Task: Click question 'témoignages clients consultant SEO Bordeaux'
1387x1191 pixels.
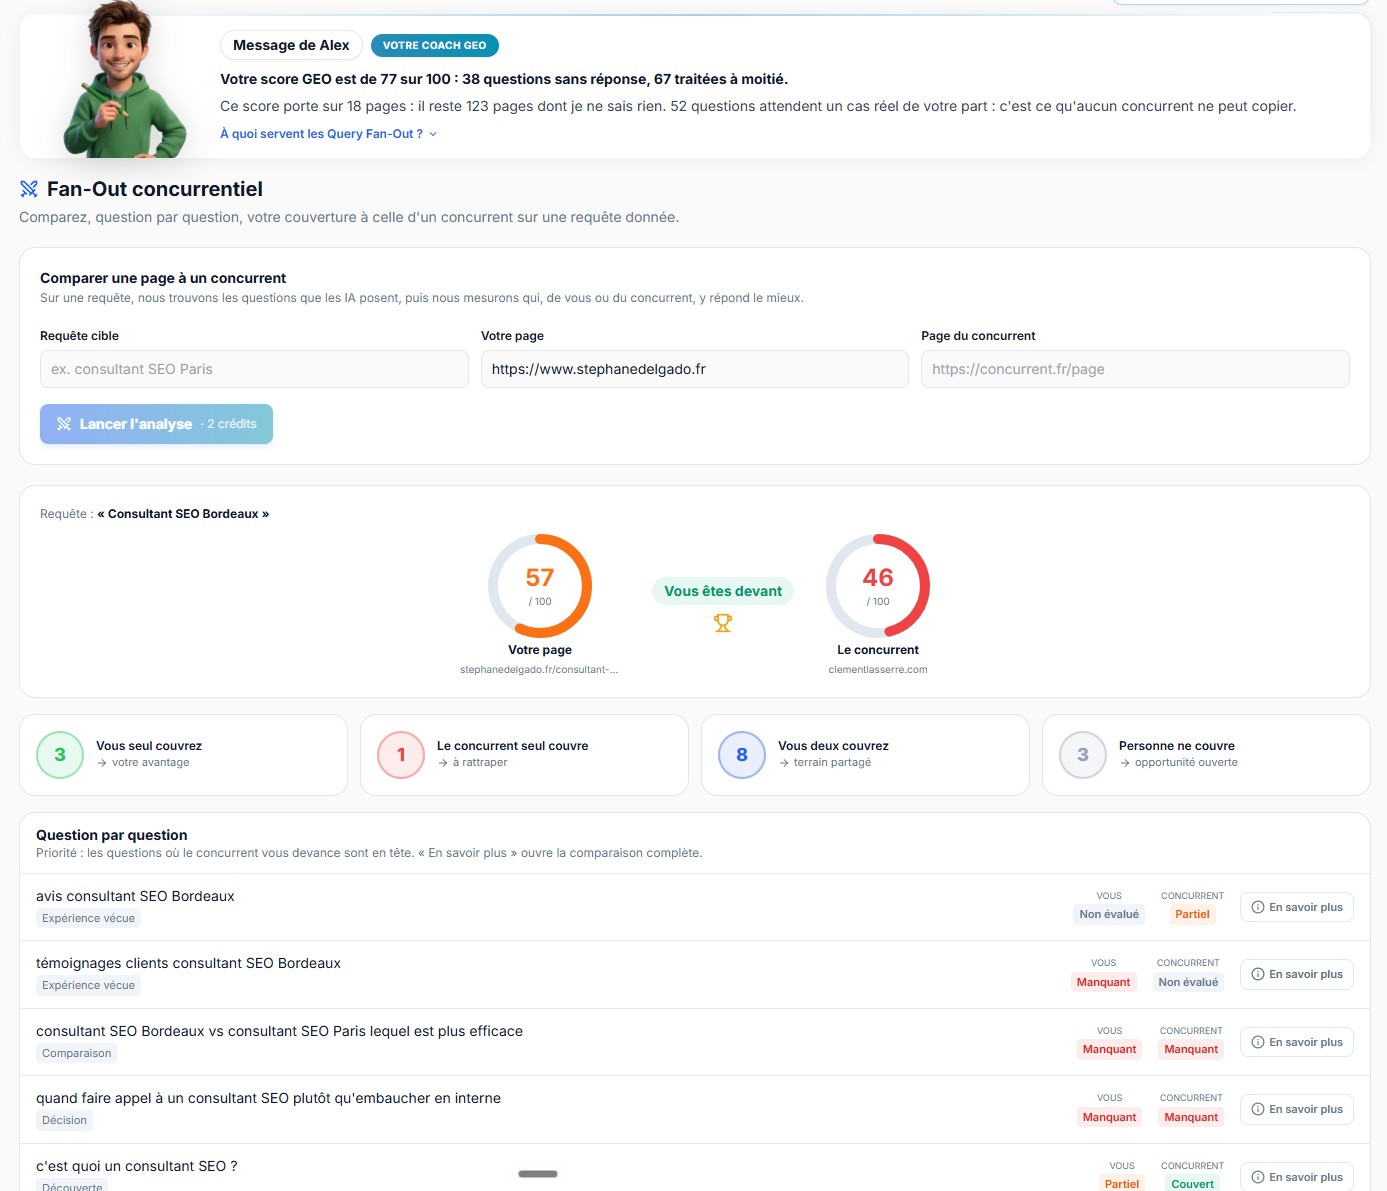Action: point(188,963)
